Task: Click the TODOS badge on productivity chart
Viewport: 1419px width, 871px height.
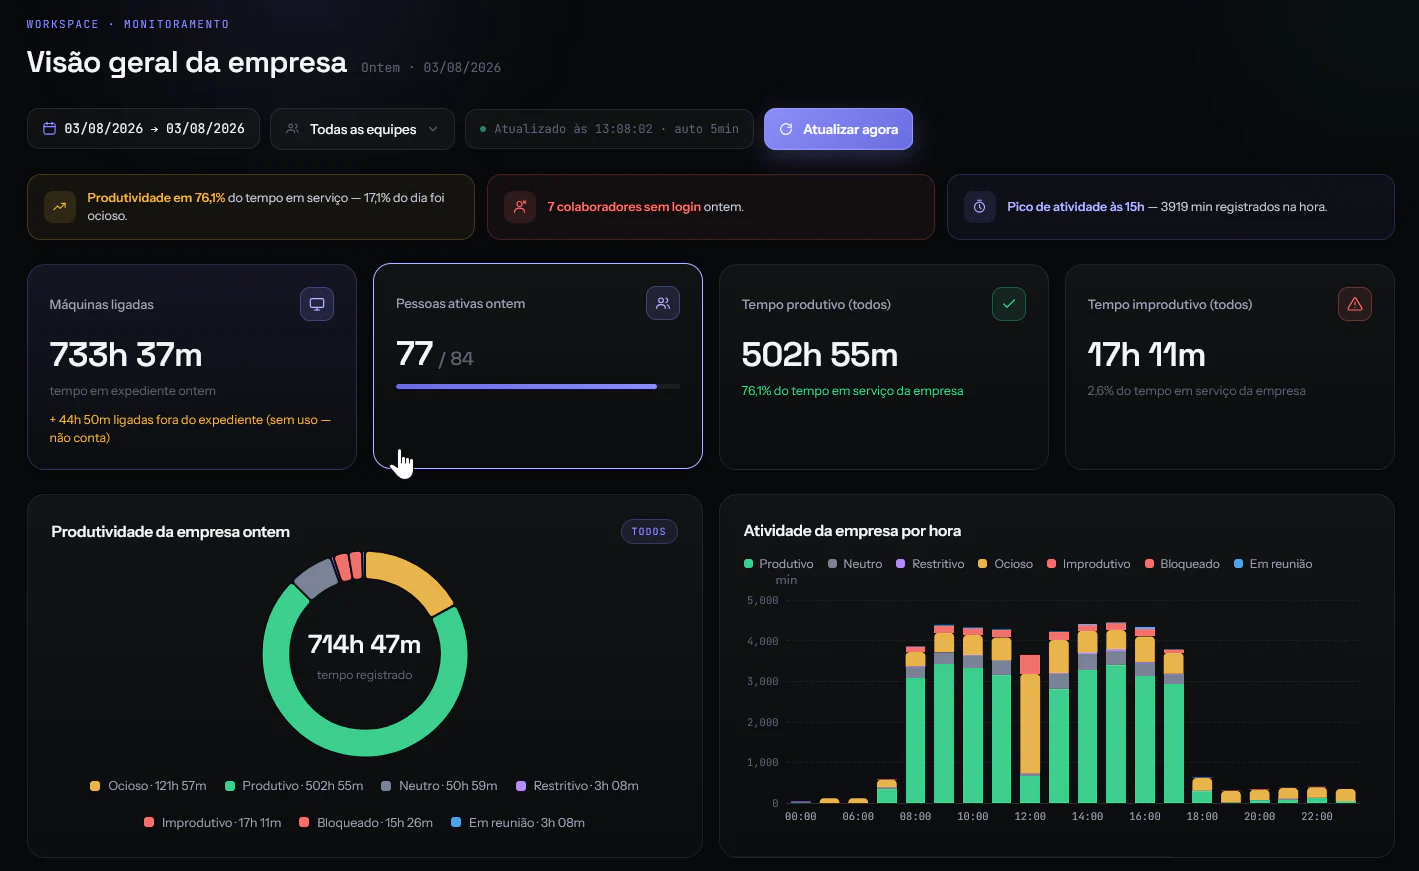Action: [649, 532]
